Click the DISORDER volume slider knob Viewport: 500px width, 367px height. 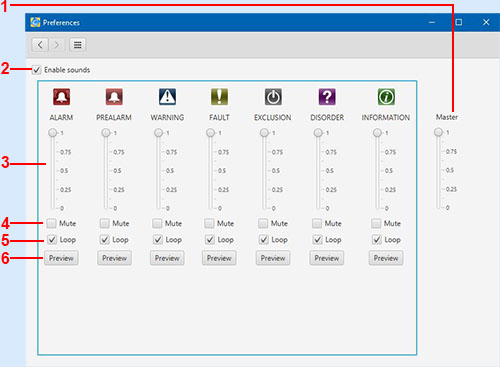[x=318, y=133]
